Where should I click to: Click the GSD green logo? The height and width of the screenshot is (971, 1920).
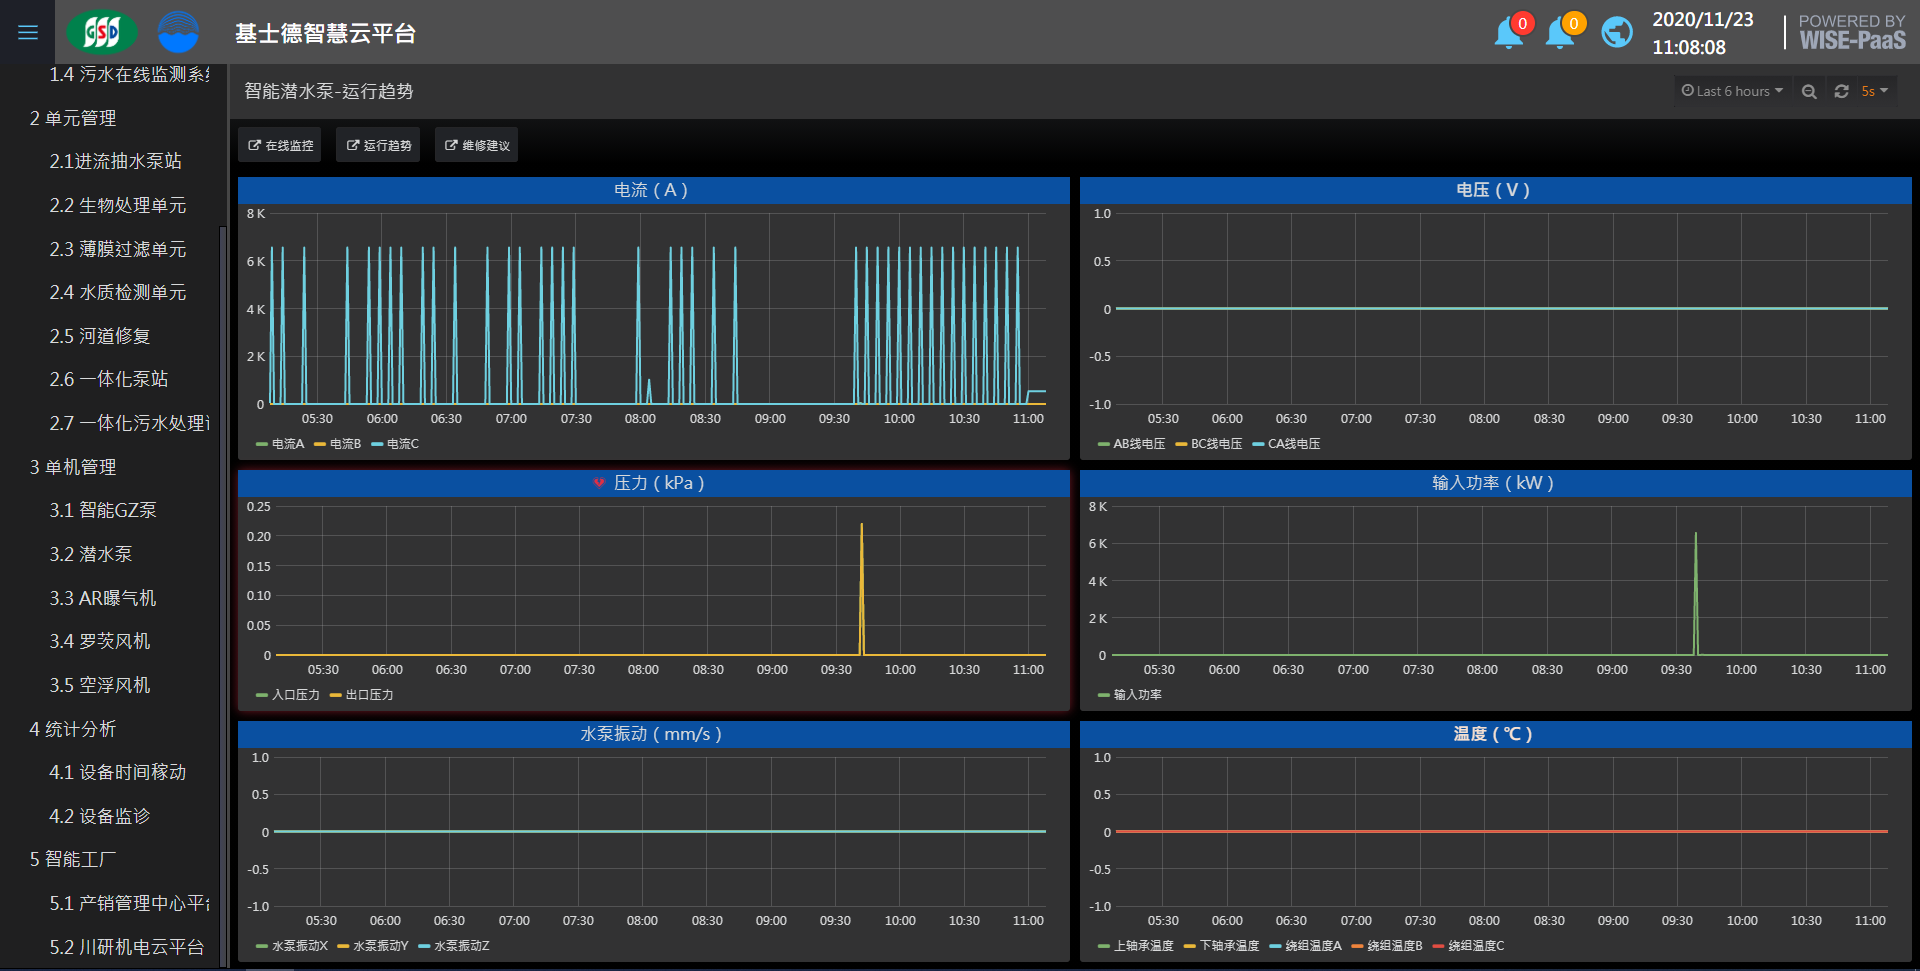coord(101,33)
